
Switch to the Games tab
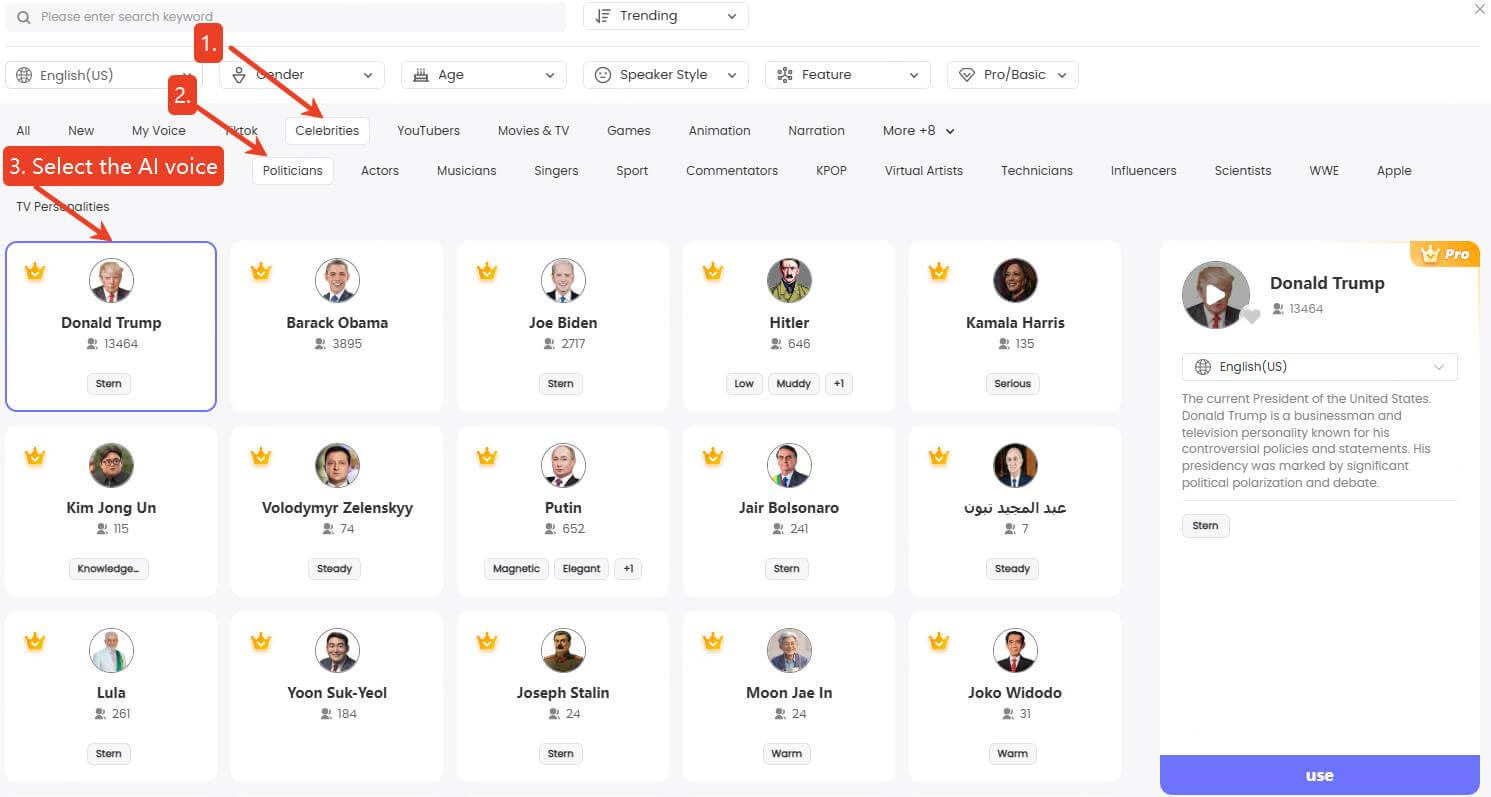click(628, 131)
